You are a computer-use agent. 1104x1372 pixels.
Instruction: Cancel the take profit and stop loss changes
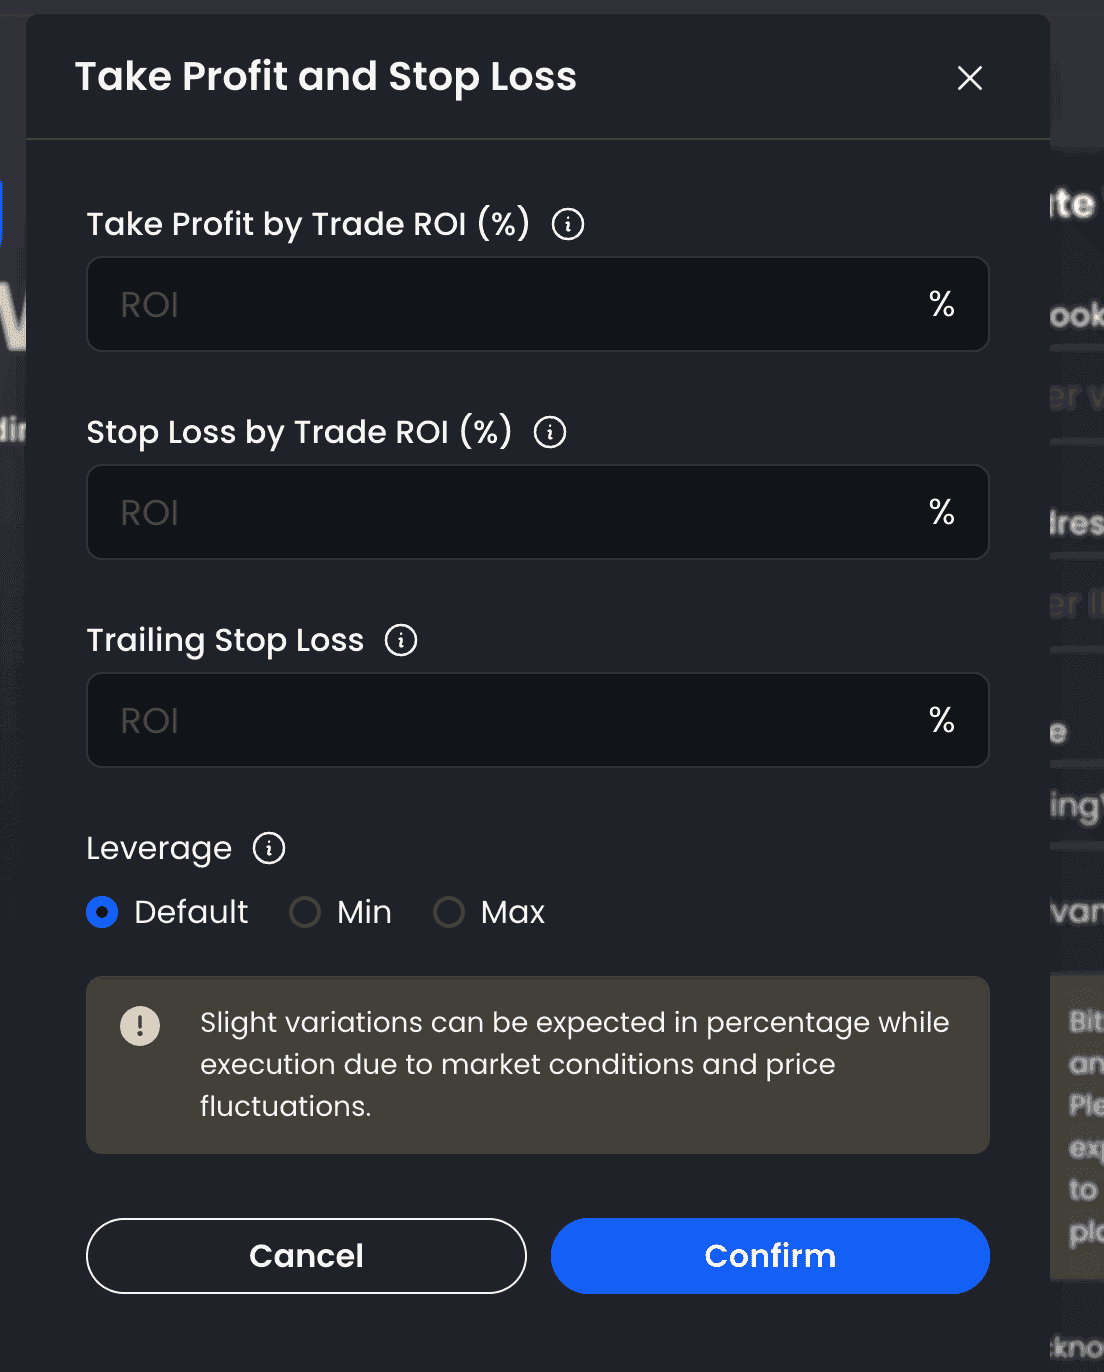click(306, 1256)
